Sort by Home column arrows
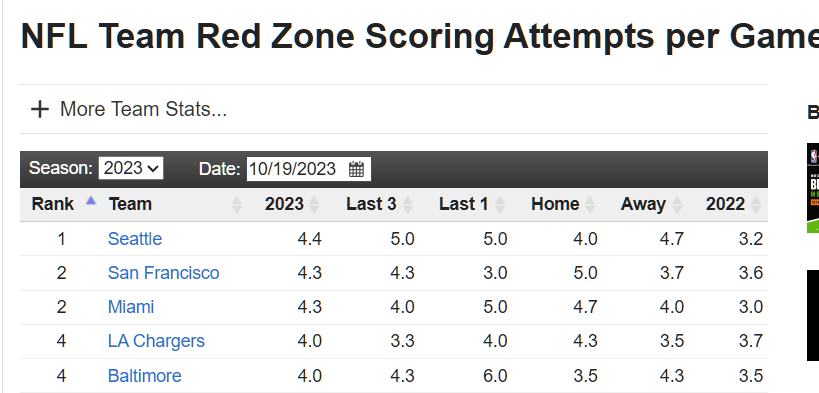819x393 pixels. (x=590, y=204)
